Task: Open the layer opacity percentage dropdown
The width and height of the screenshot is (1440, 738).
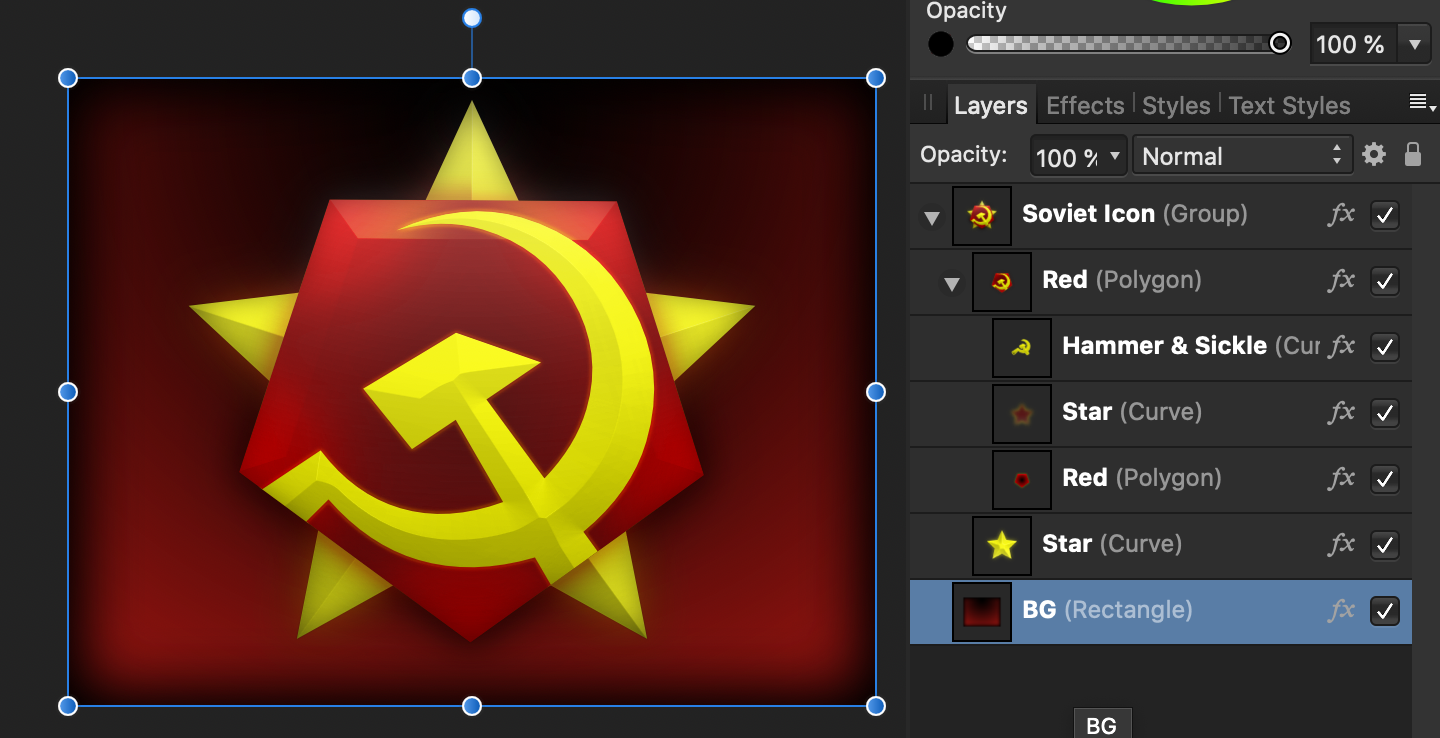Action: 1115,155
